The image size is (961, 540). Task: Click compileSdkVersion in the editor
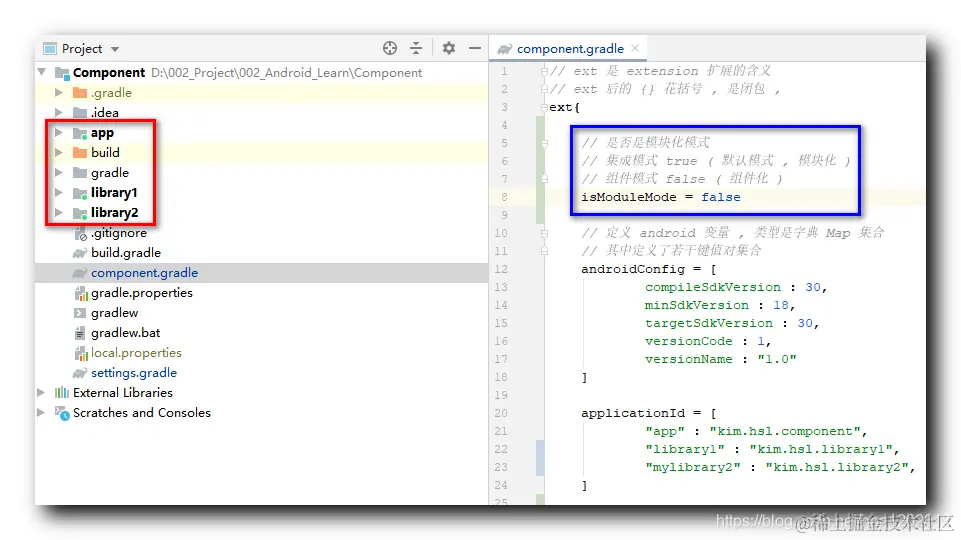713,287
